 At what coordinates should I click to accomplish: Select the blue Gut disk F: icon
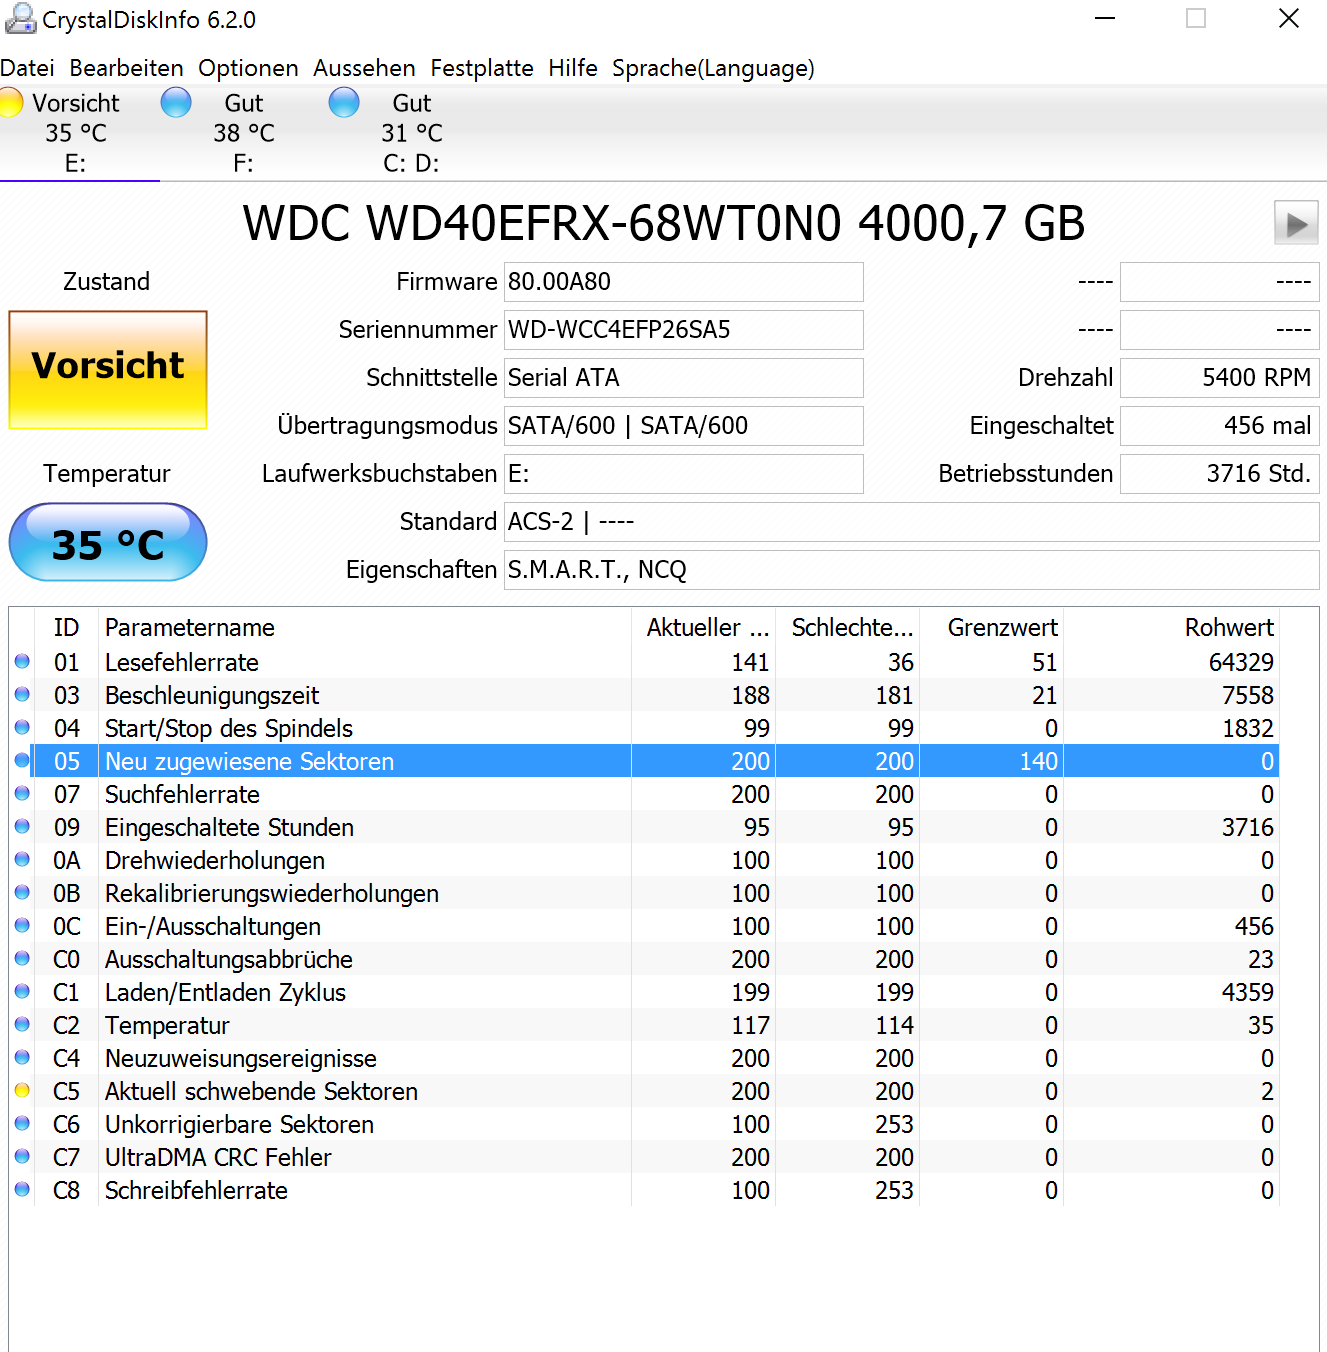pos(176,103)
